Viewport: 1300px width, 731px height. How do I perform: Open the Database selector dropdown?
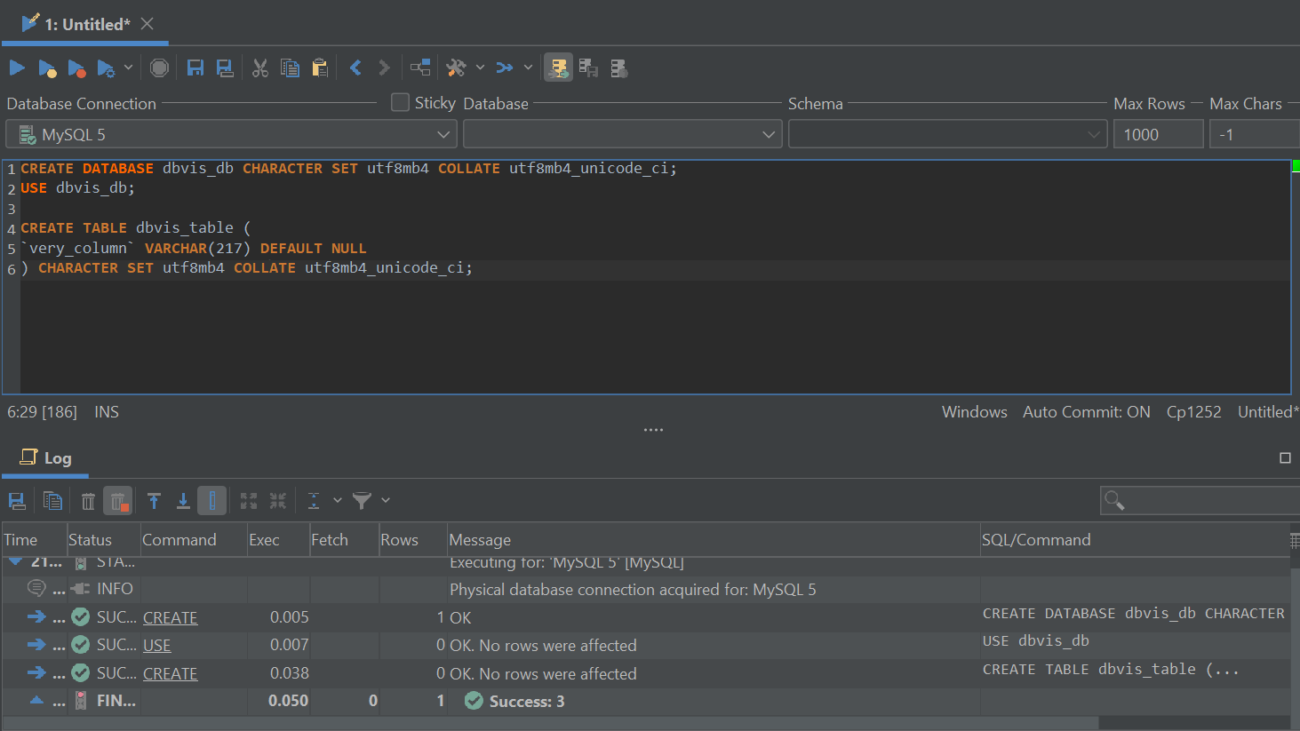pyautogui.click(x=768, y=133)
